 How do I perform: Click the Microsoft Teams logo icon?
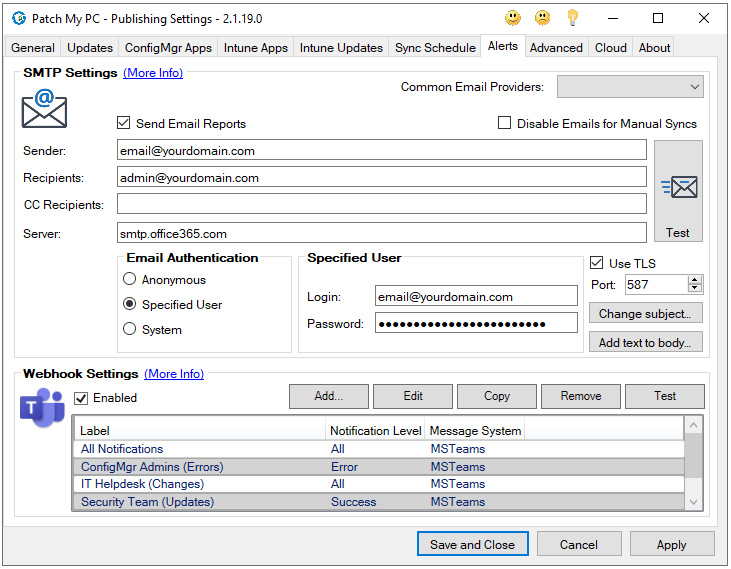coord(42,408)
